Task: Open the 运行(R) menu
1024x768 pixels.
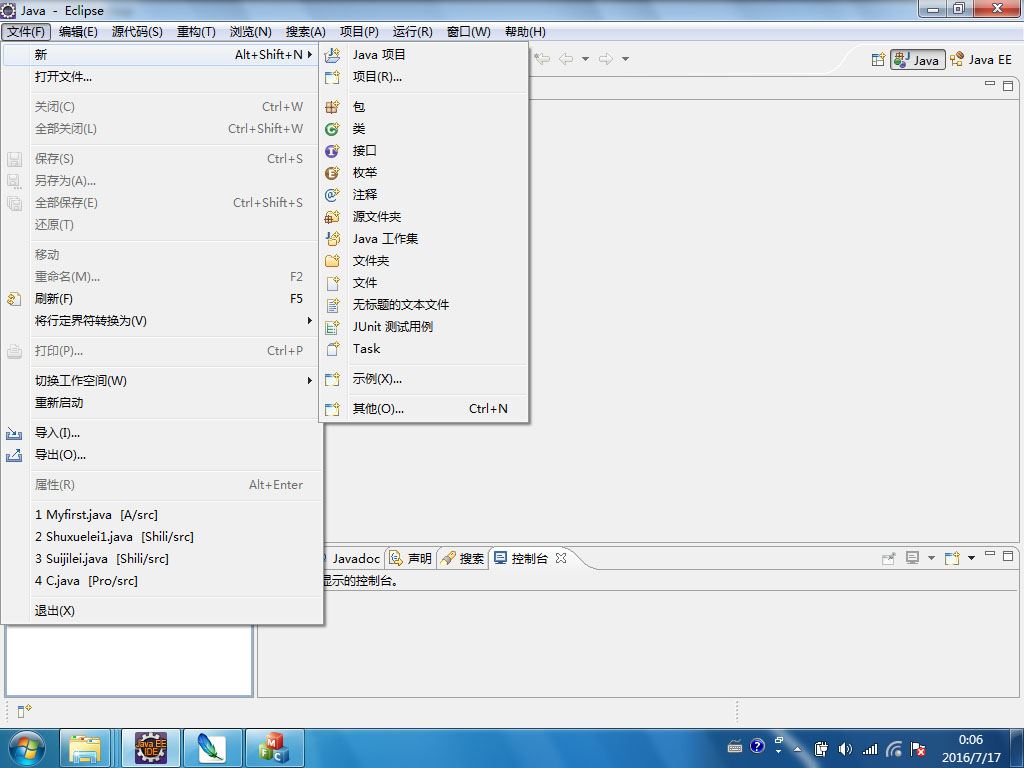Action: coord(413,32)
